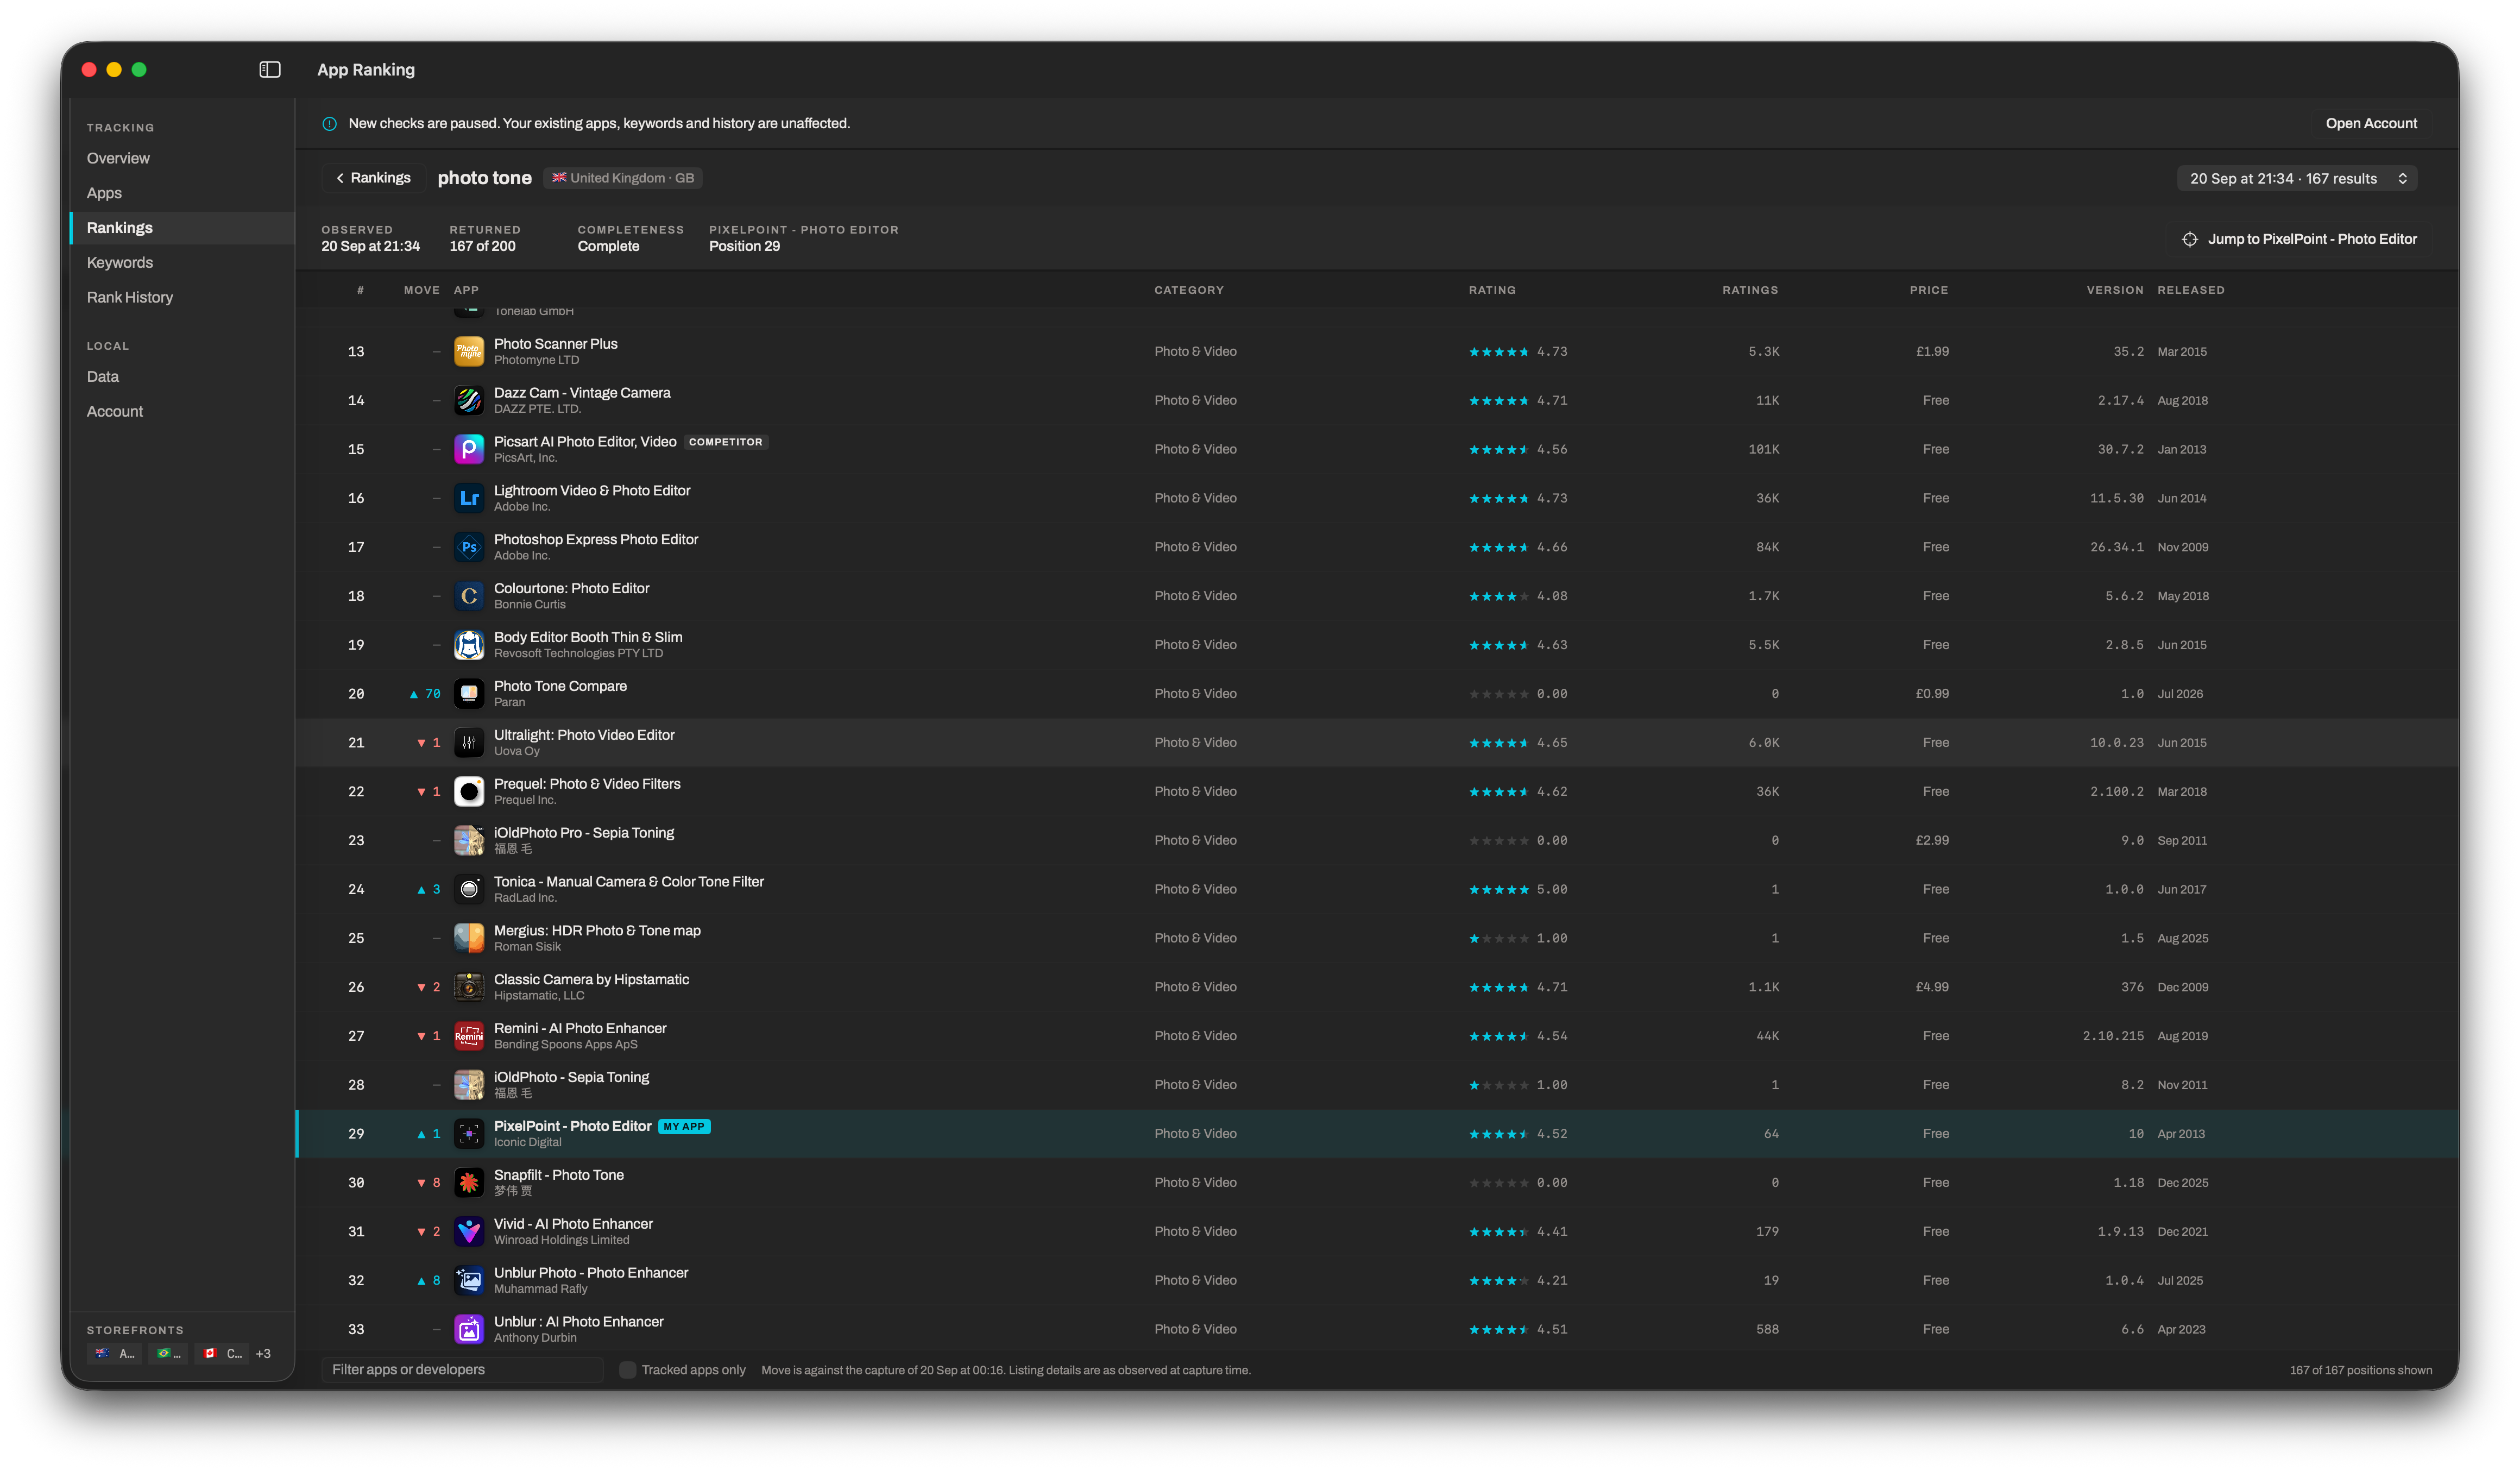Click the United Kingdom · GB storefront tag
Image resolution: width=2520 pixels, height=1471 pixels.
pos(623,178)
